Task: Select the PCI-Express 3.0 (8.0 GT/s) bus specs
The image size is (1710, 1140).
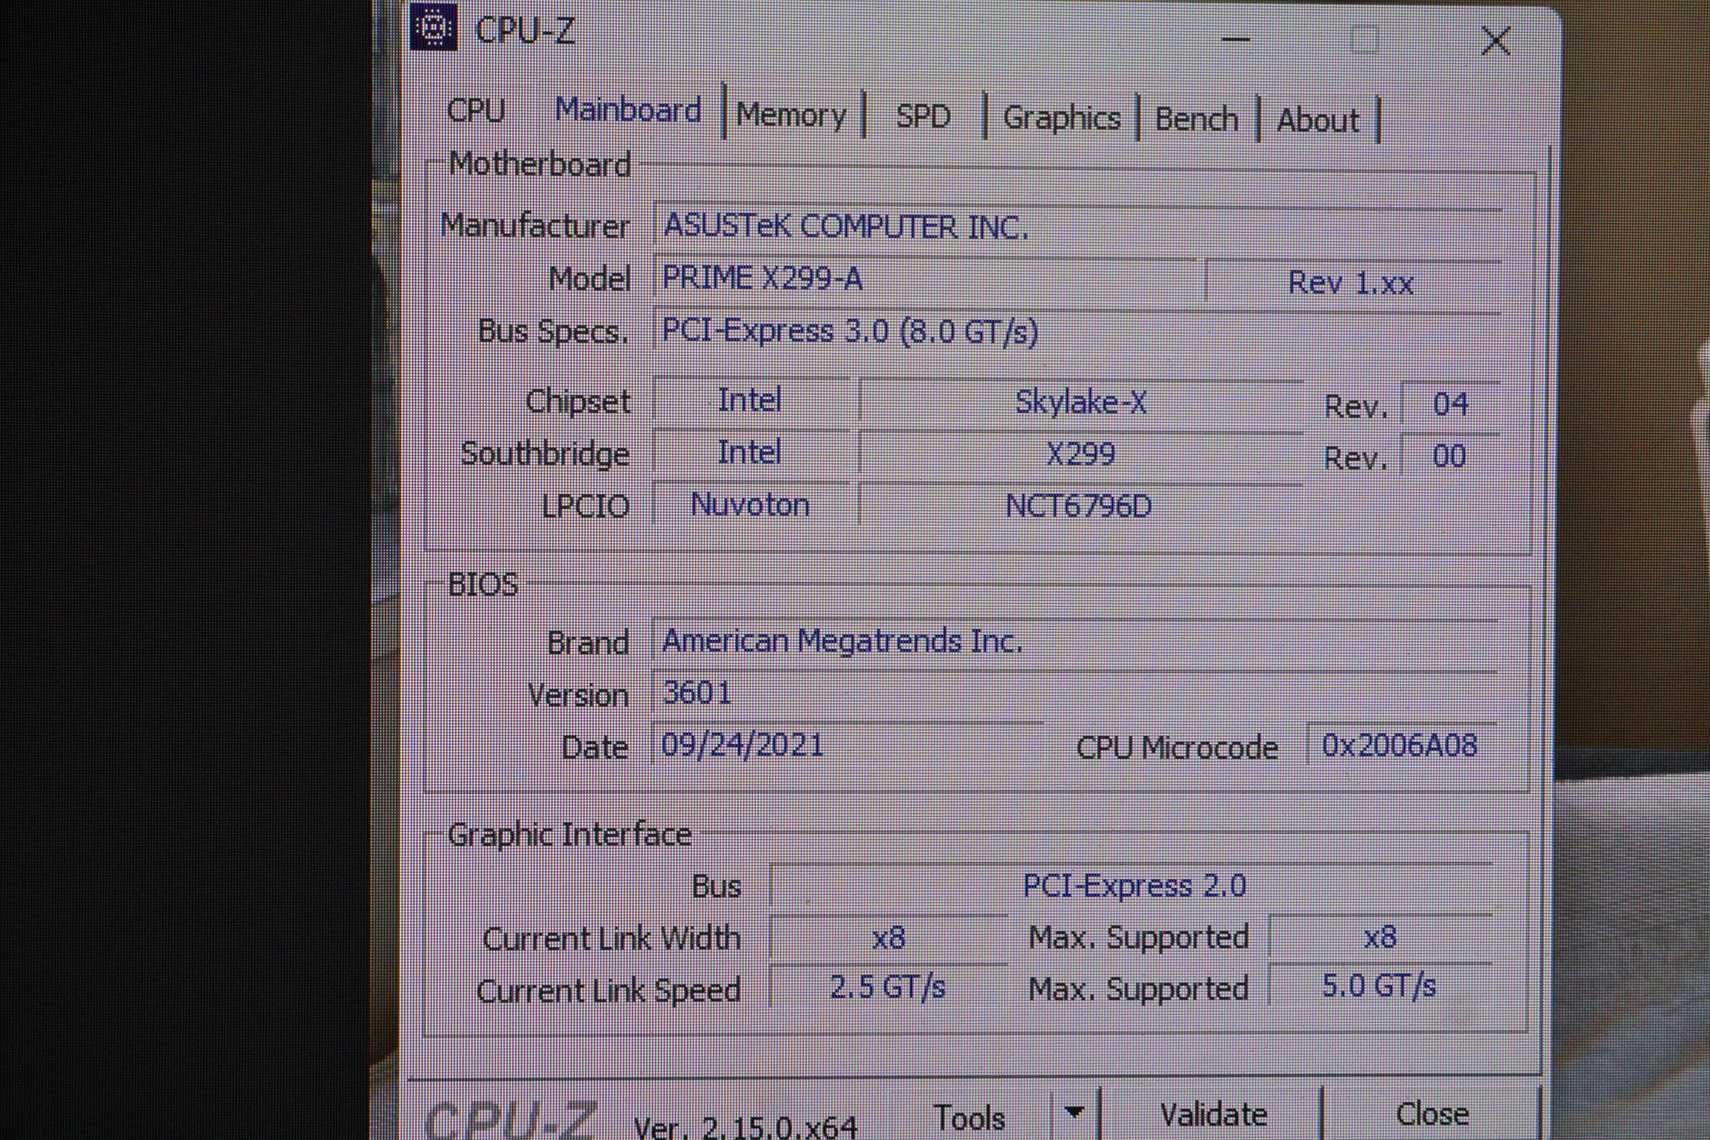Action: [1078, 331]
